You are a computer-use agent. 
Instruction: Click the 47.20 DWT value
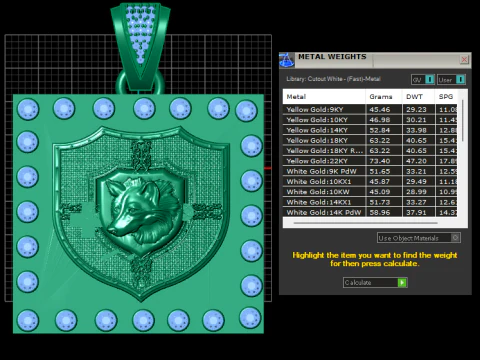click(416, 161)
